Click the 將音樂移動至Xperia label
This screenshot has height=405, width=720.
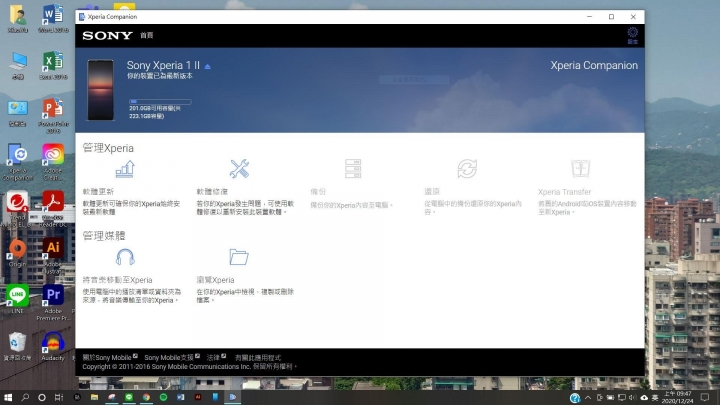tap(117, 280)
